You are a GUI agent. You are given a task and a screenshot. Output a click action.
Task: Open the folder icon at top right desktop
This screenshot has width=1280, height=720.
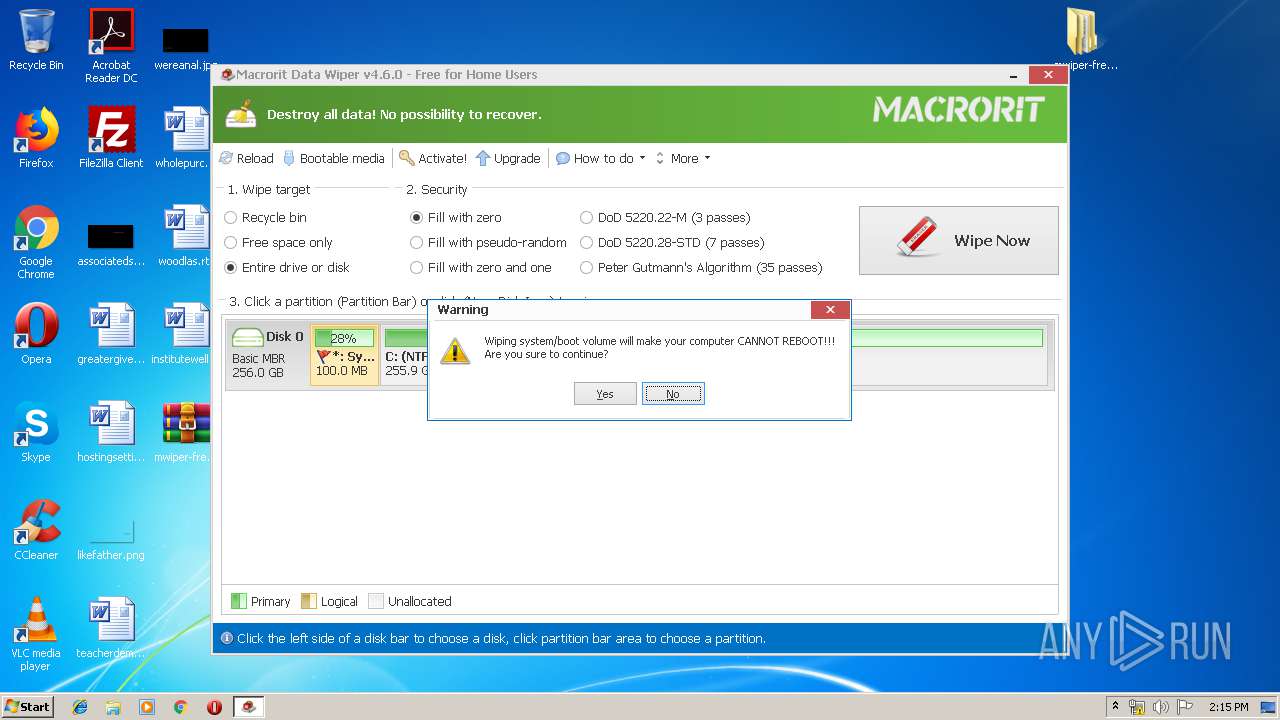[1084, 40]
